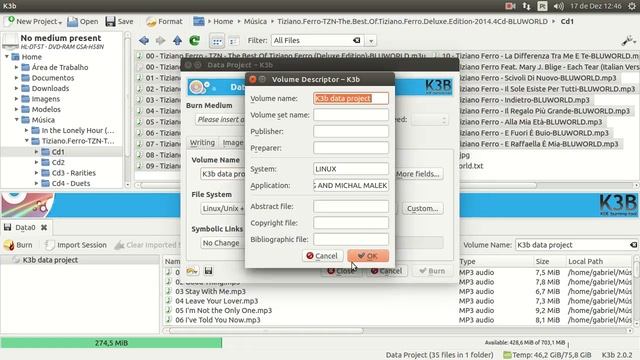Click the Abstract file field

pos(351,206)
